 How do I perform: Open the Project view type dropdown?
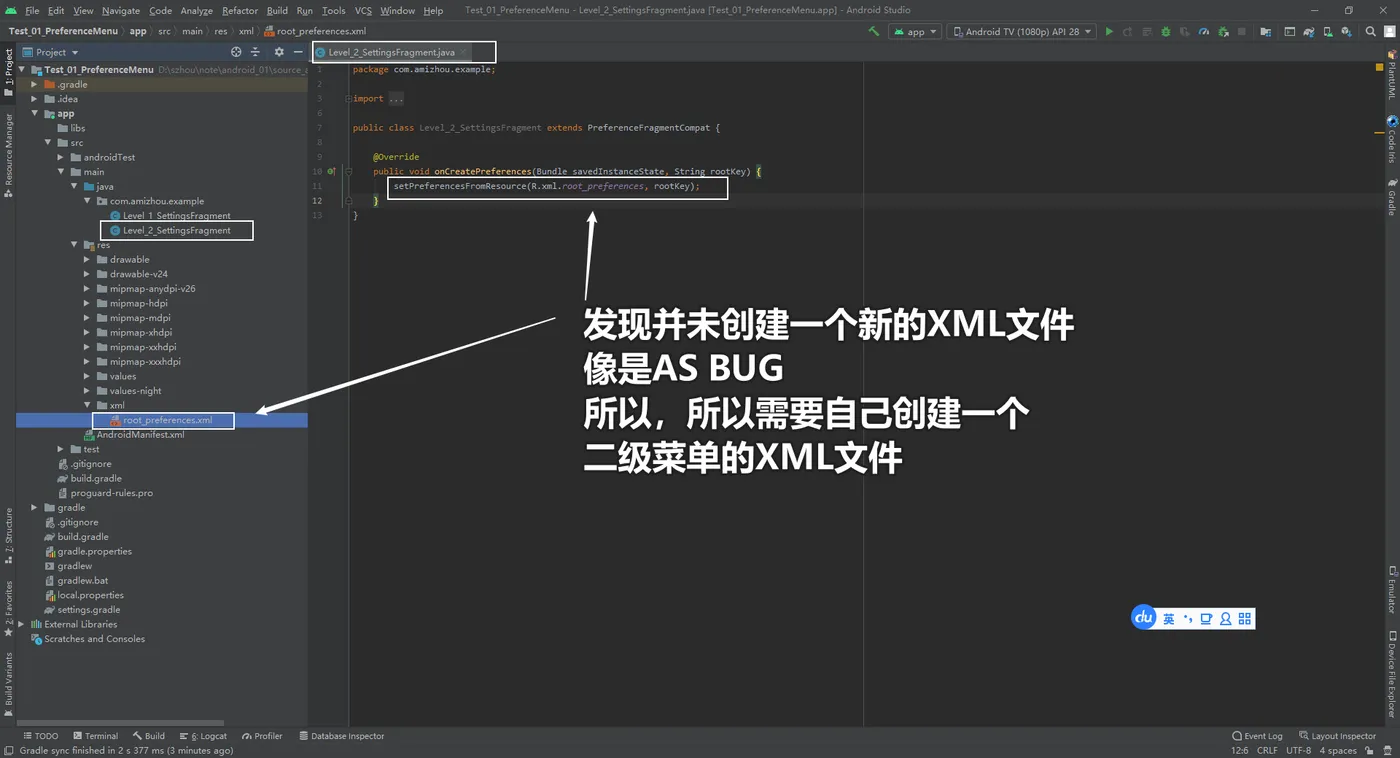(x=50, y=52)
